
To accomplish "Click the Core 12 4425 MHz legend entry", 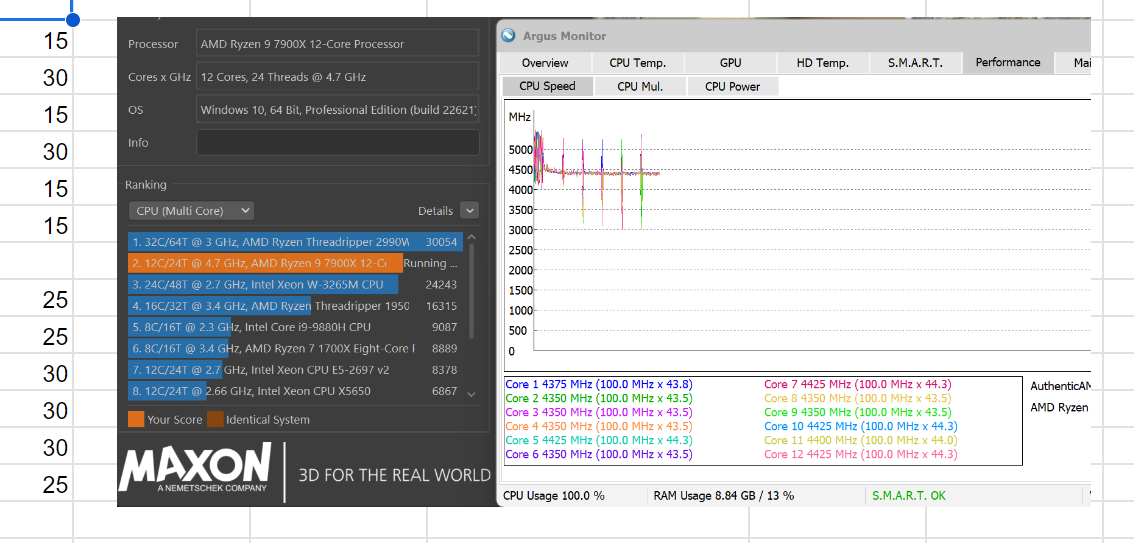I will (x=861, y=454).
